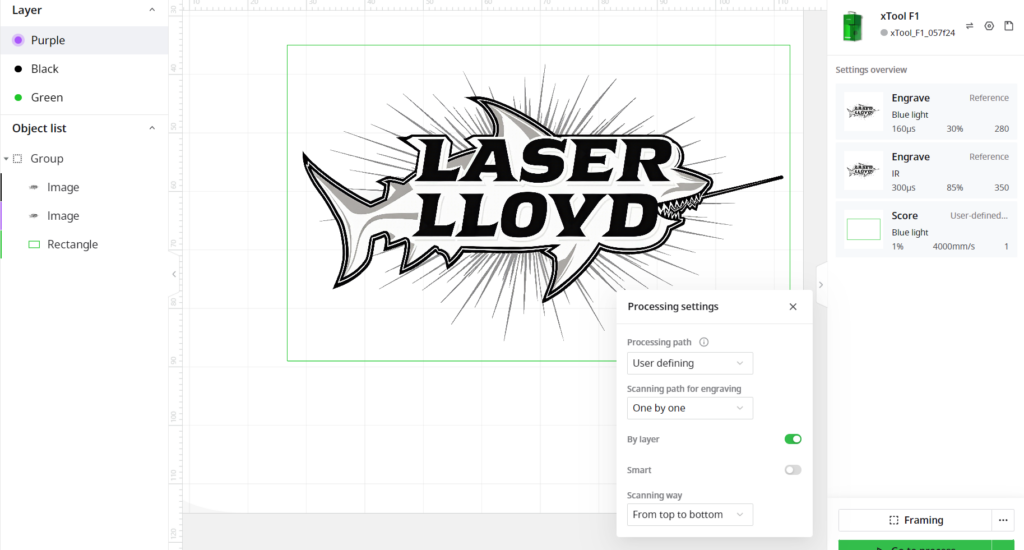Close the Processing settings dialog
This screenshot has width=1024, height=550.
(x=793, y=307)
